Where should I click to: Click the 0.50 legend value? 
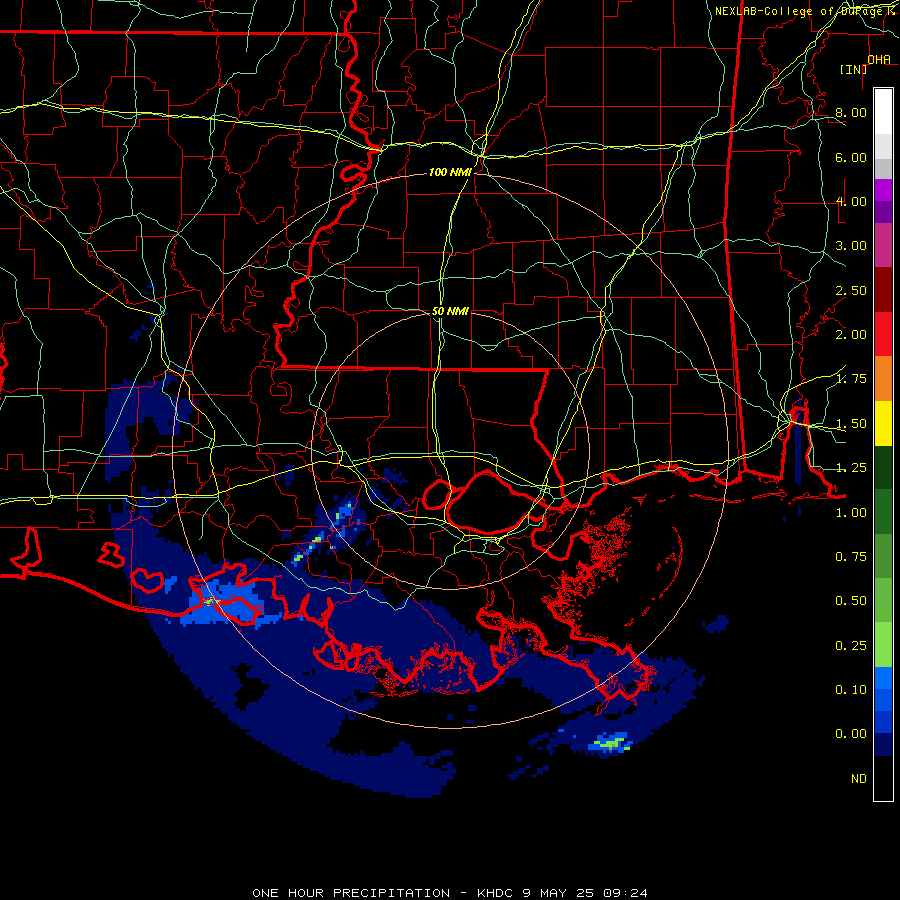(850, 601)
